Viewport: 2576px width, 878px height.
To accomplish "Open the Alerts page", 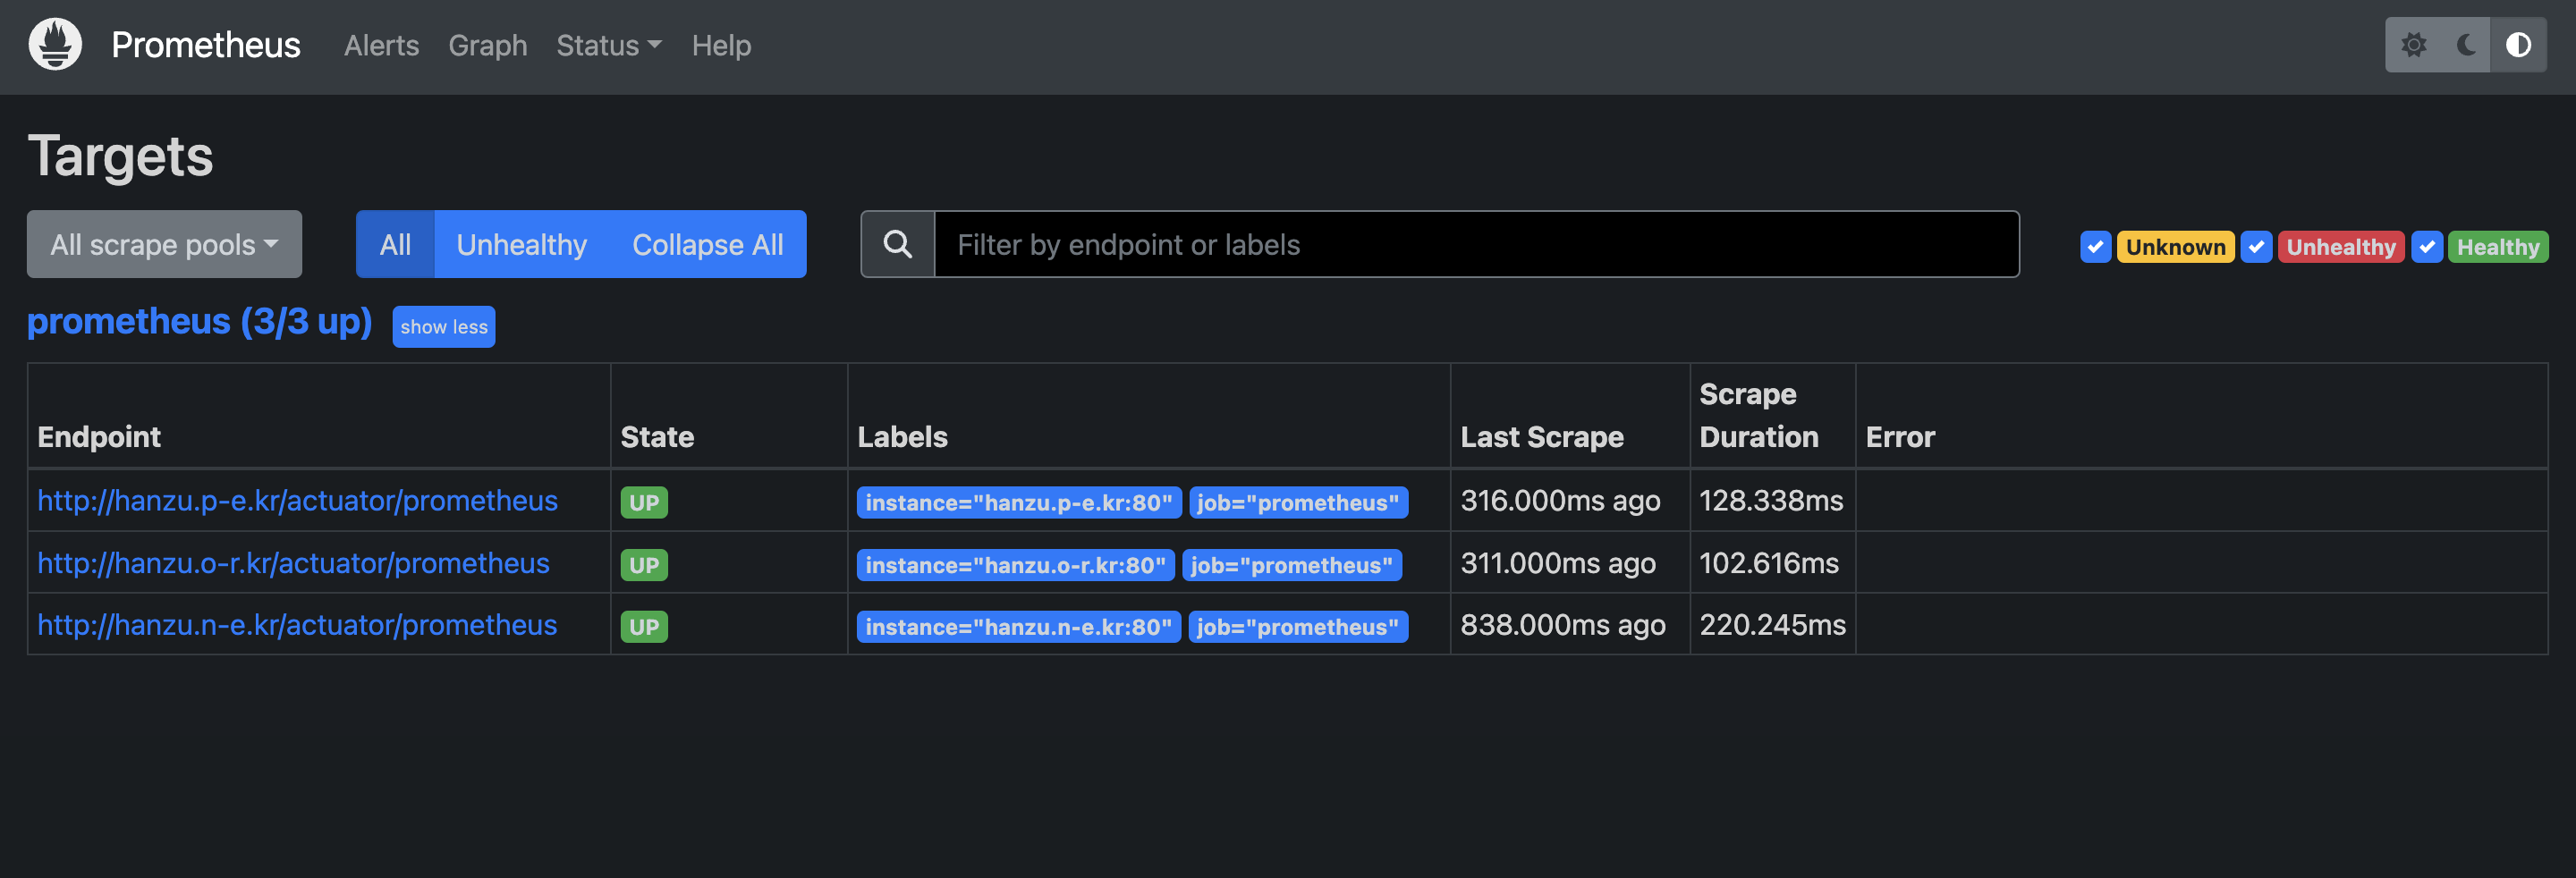I will (x=381, y=45).
